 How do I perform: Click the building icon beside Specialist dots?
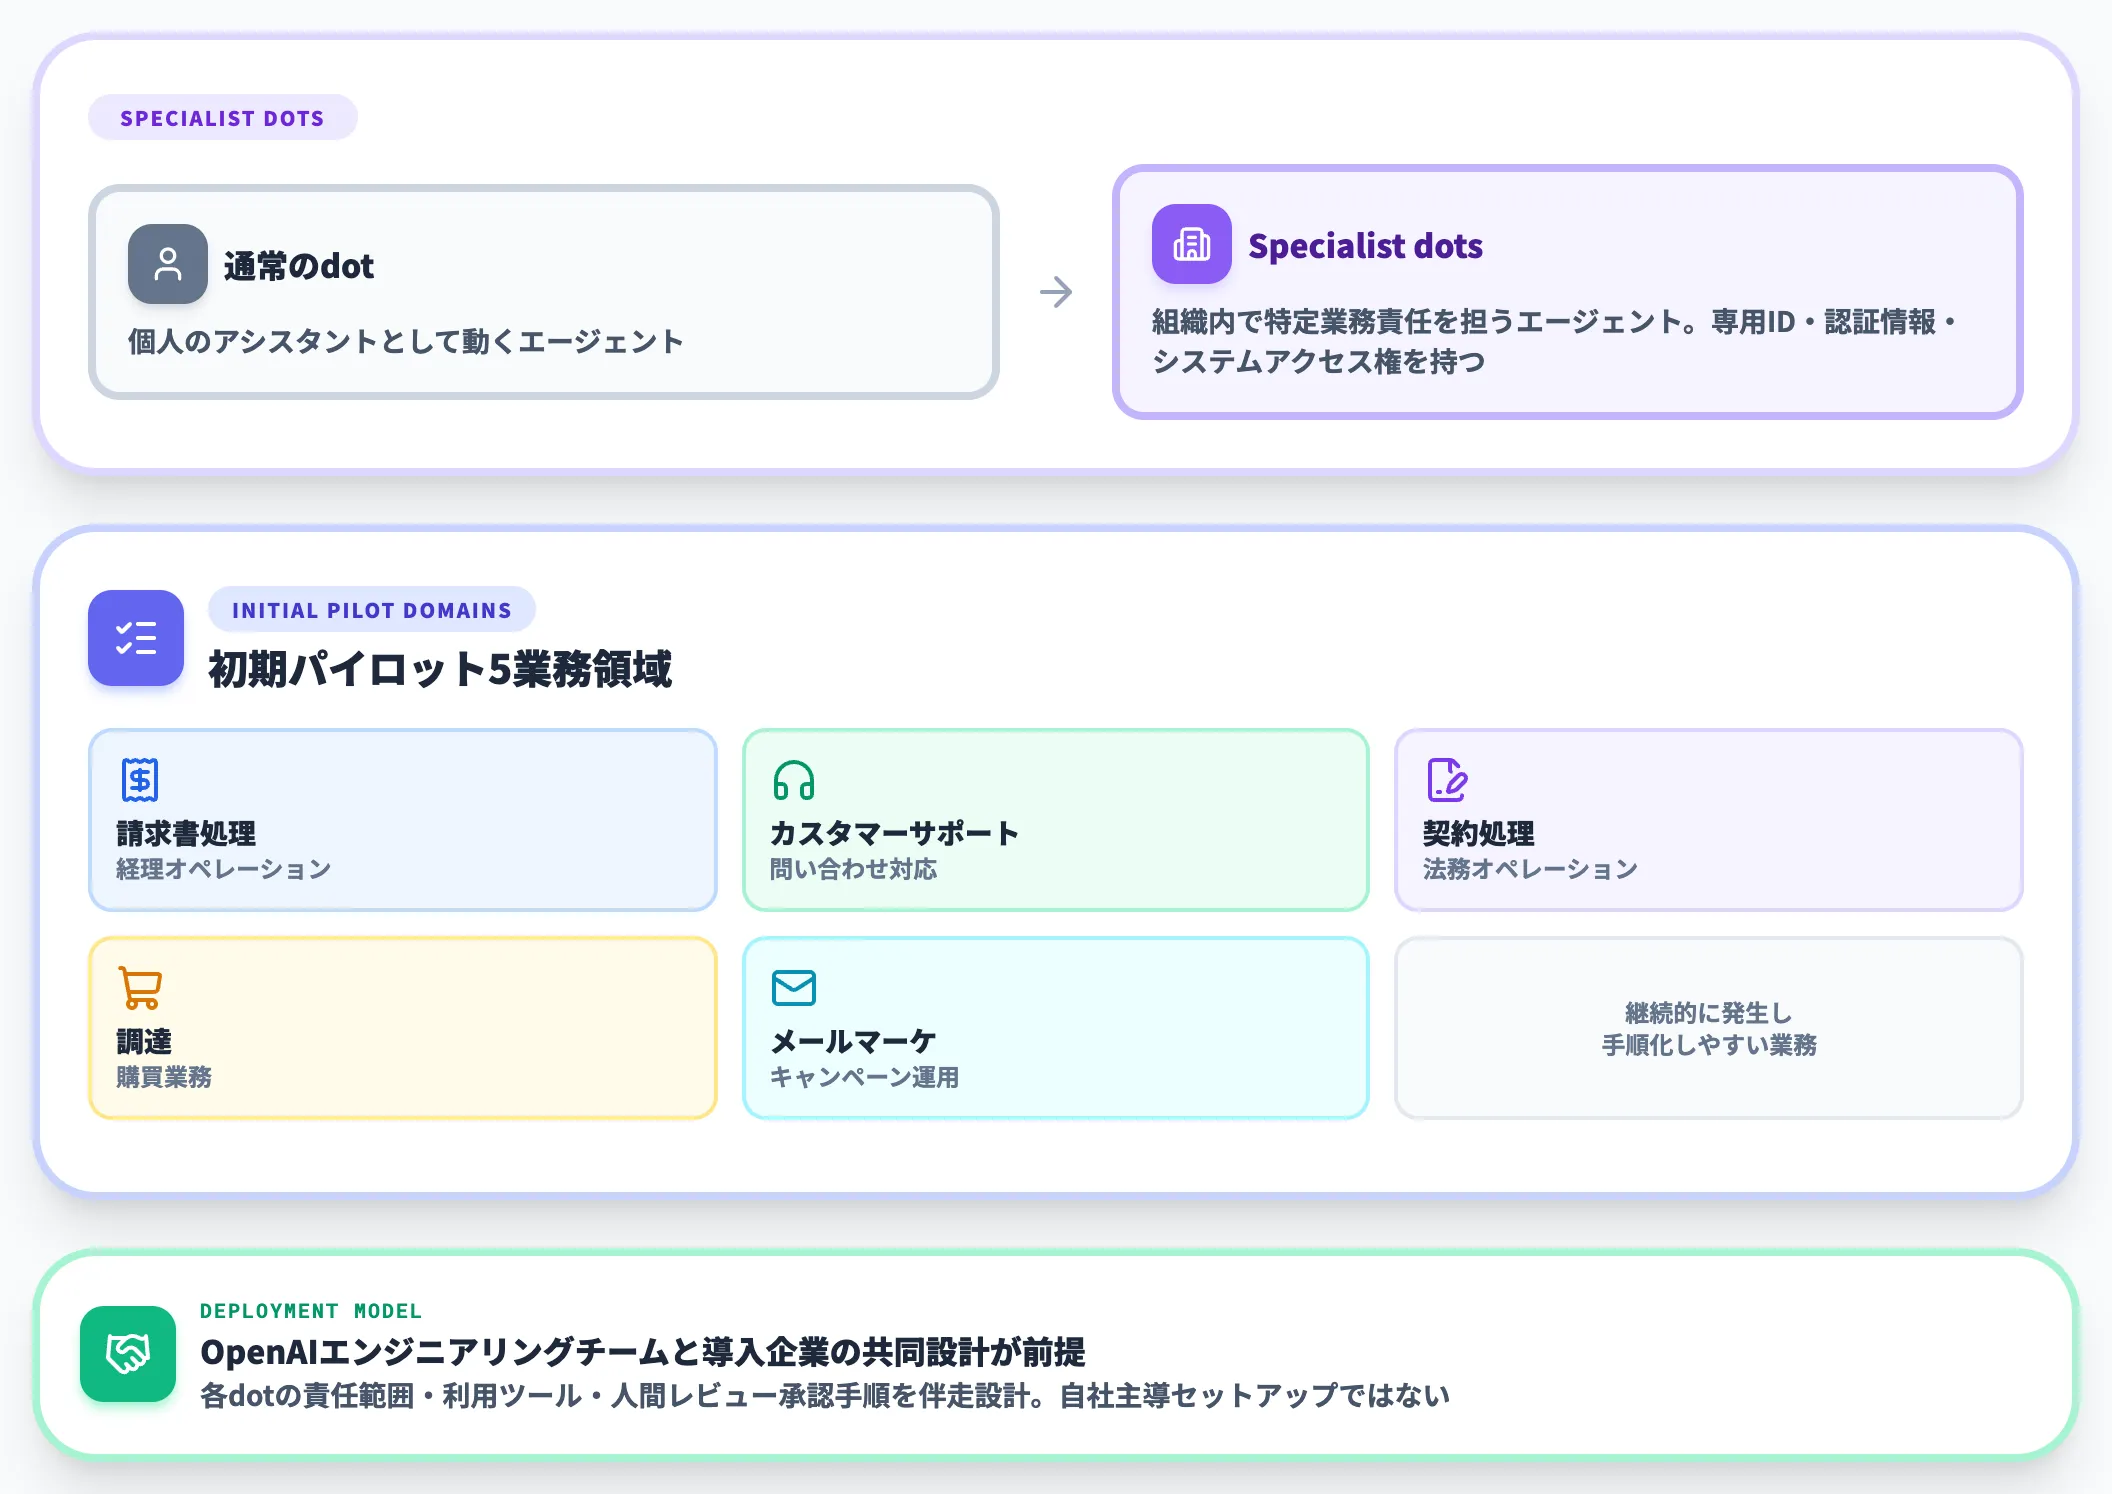[1191, 244]
